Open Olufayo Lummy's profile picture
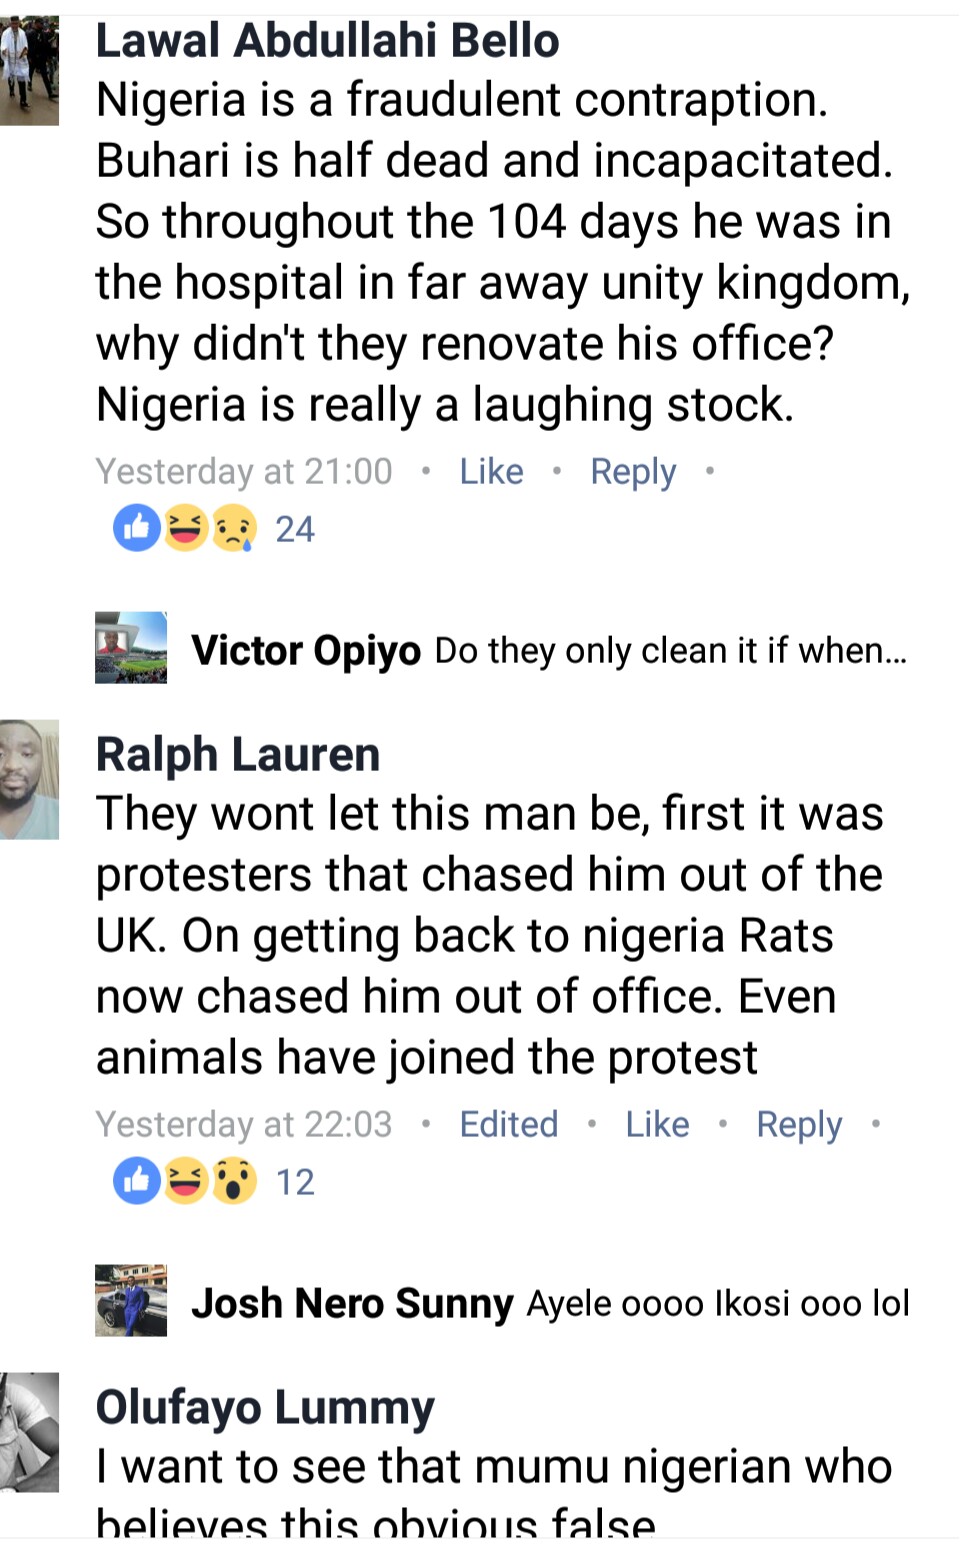Viewport: 971px width, 1550px height. pos(29,1433)
